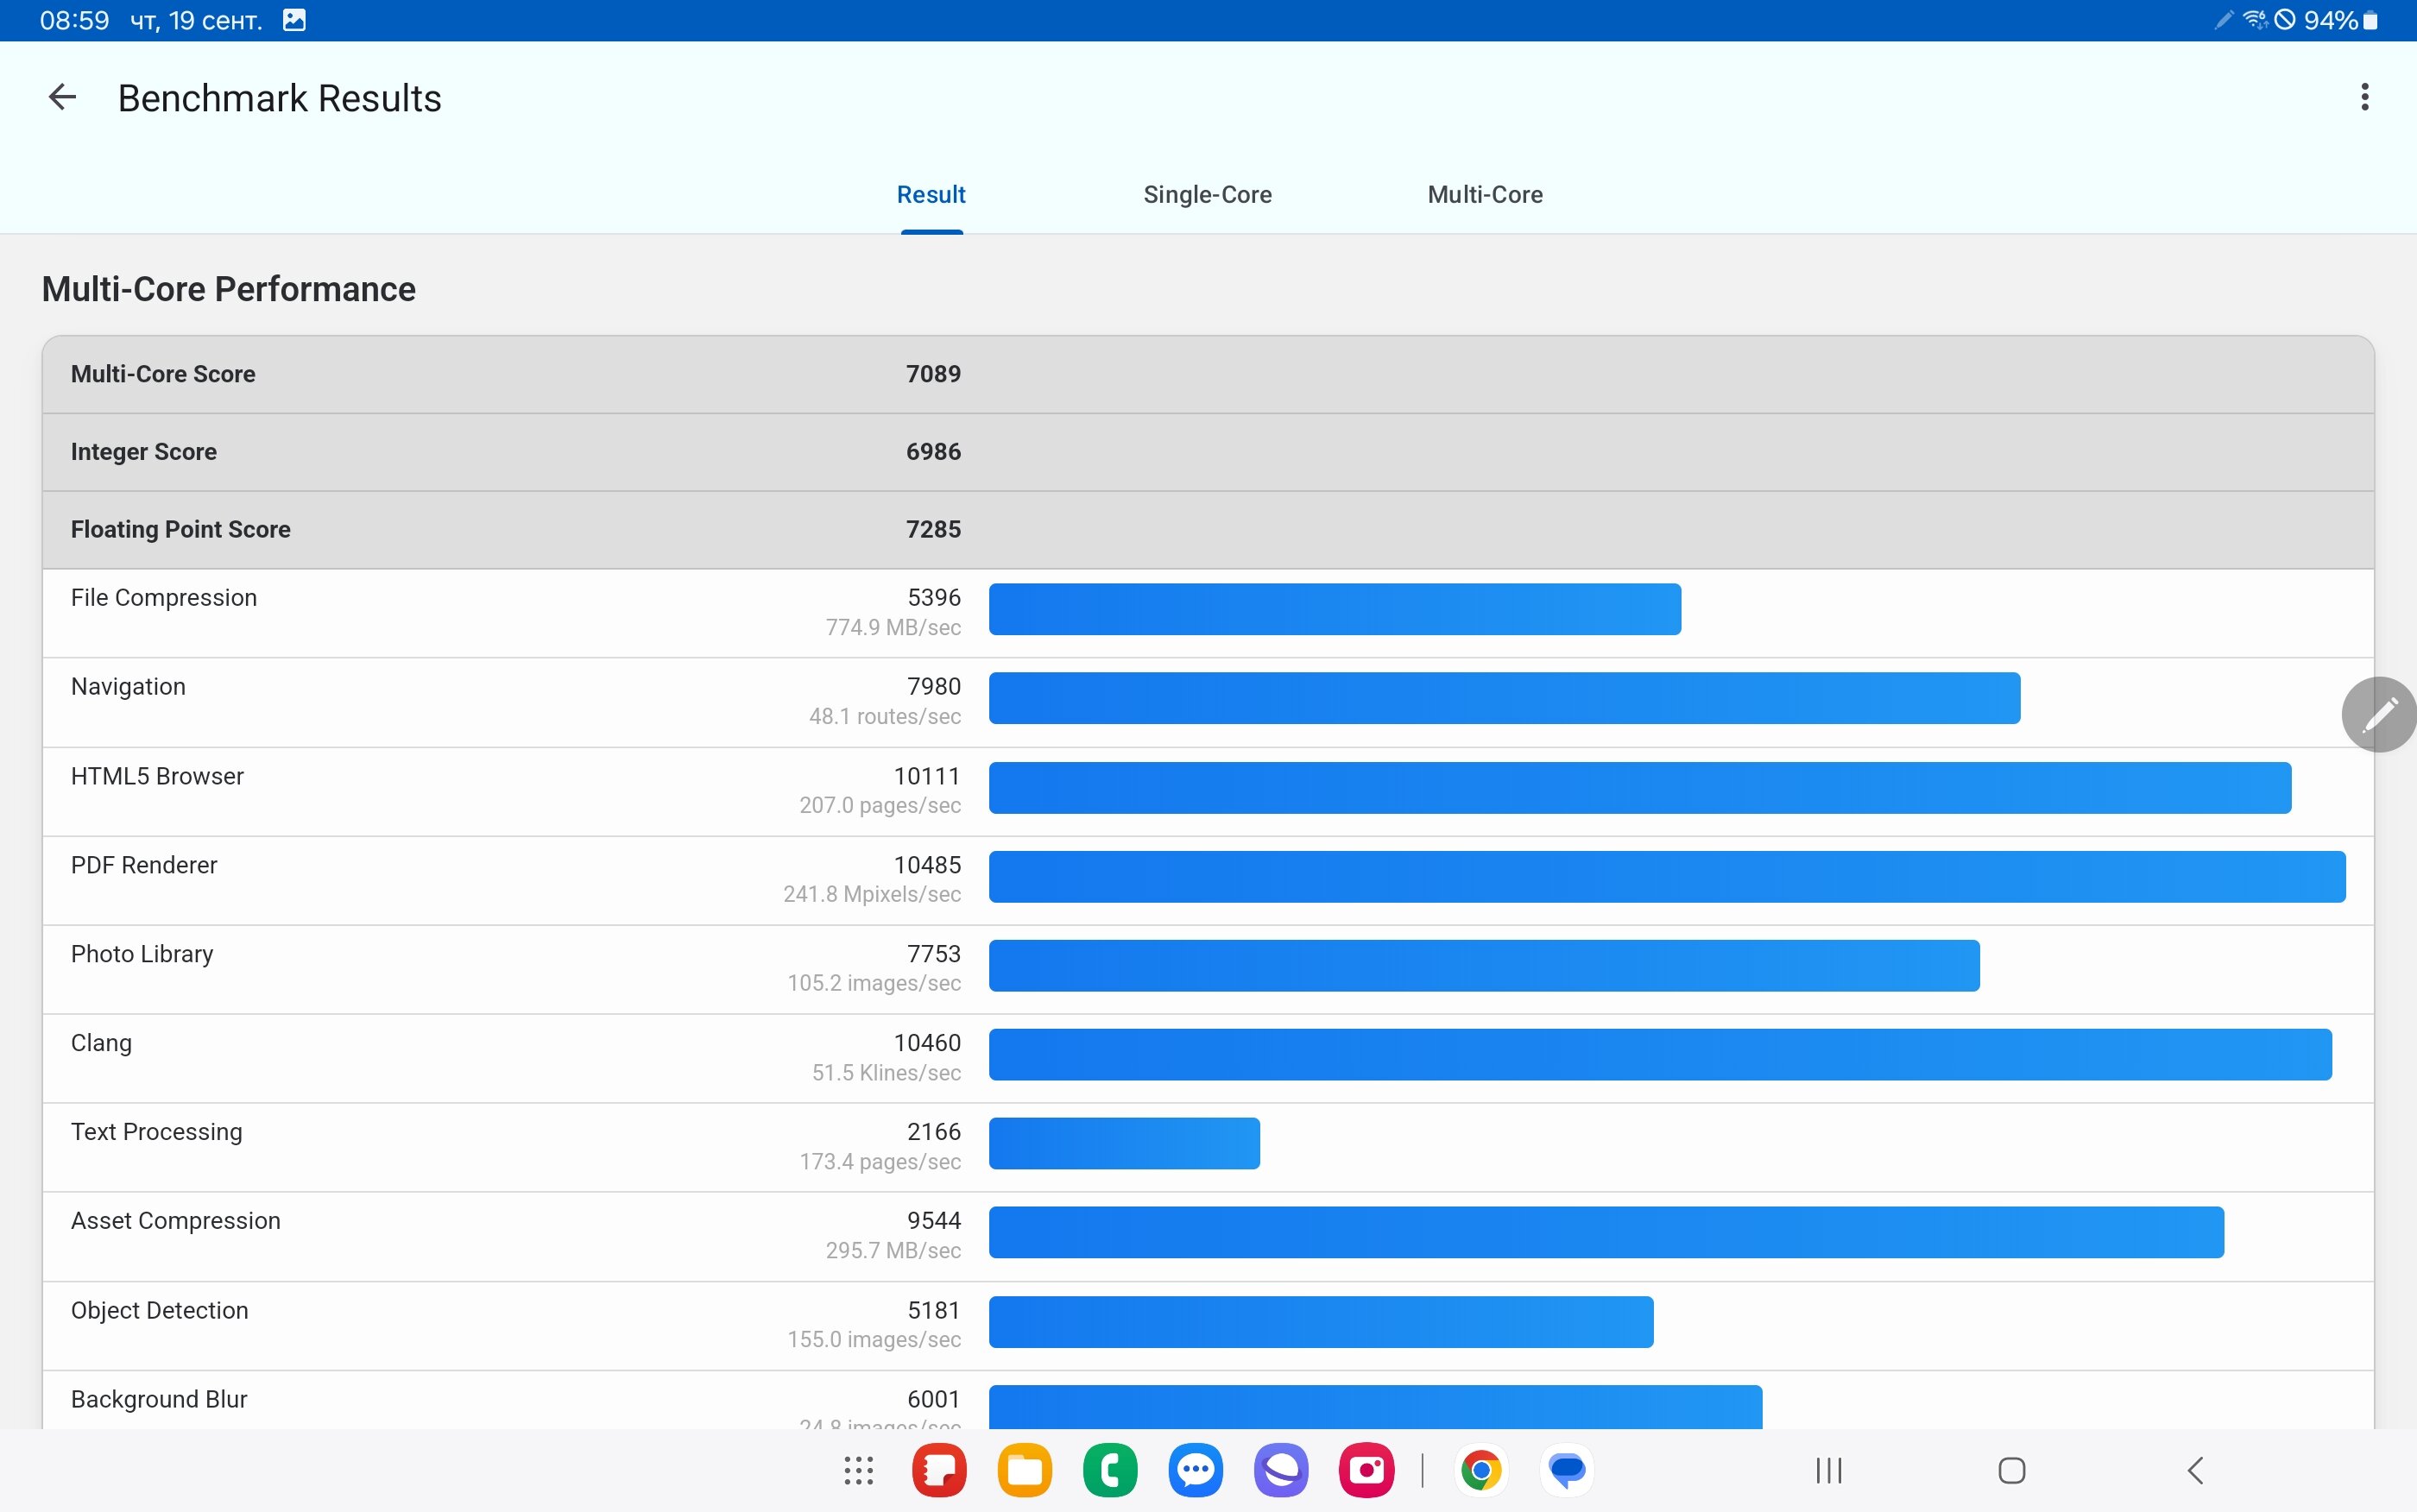2417x1512 pixels.
Task: Tap the Text Processing label
Action: (156, 1132)
